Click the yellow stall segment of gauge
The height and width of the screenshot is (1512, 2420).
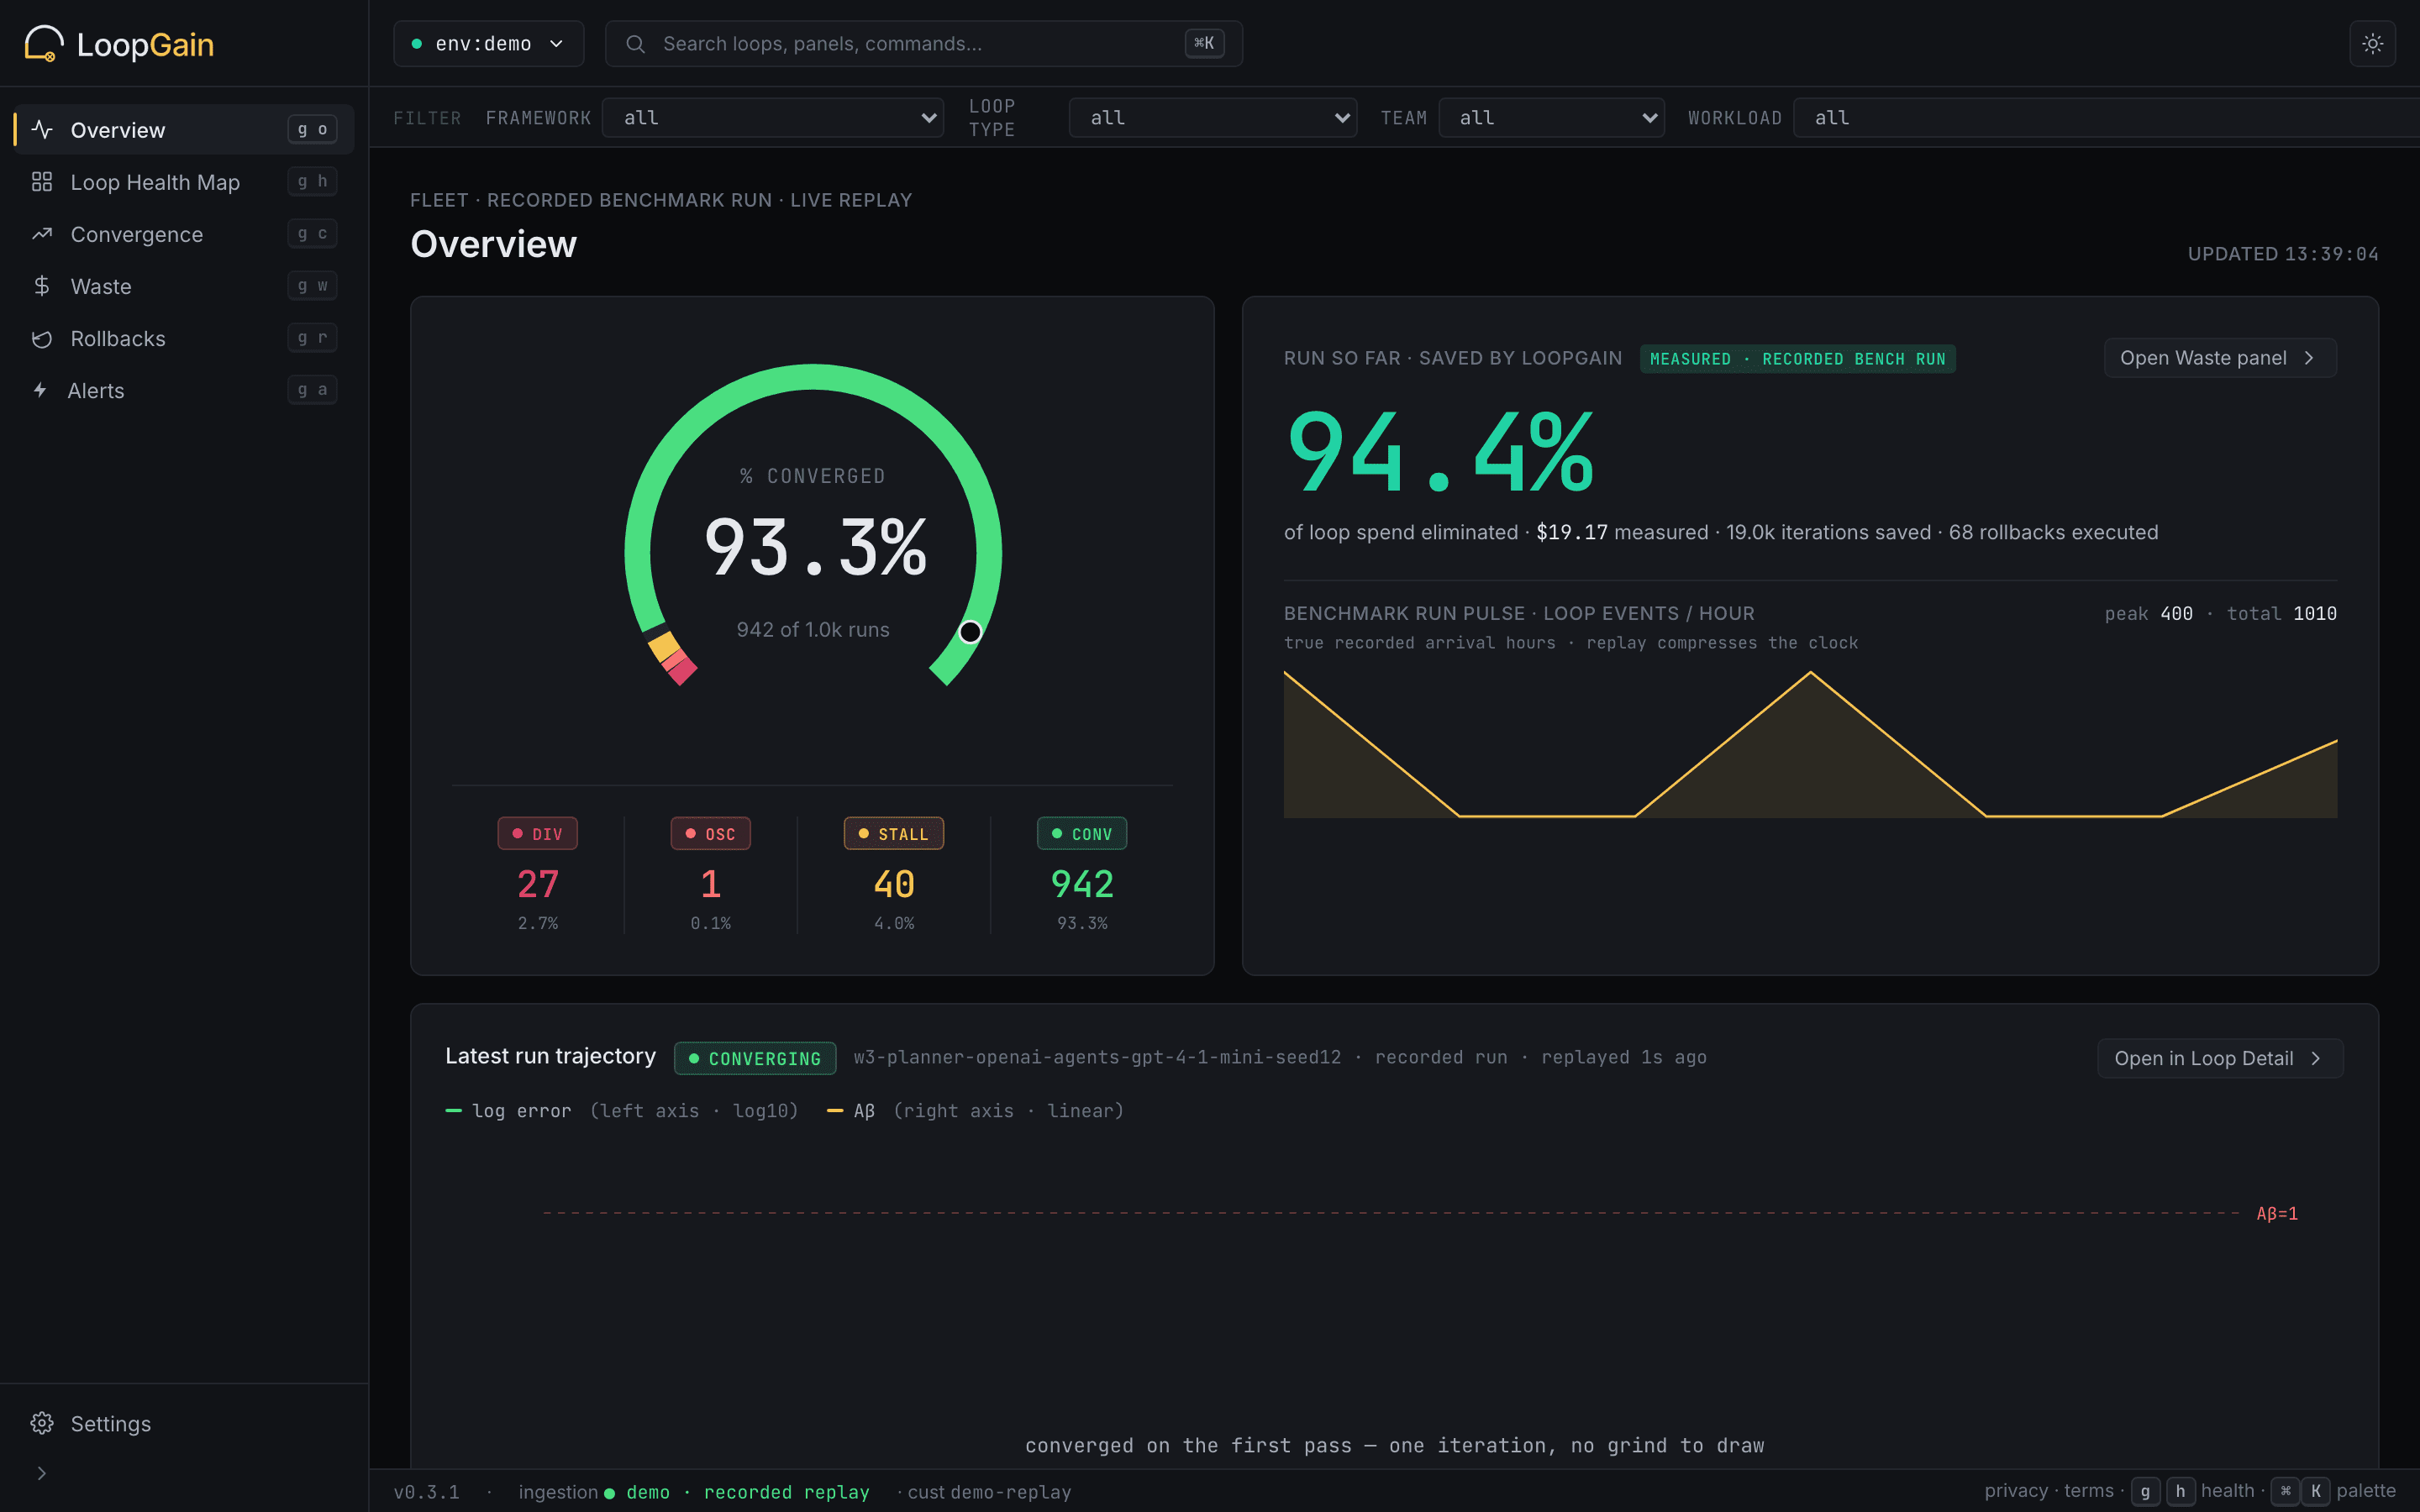point(663,645)
